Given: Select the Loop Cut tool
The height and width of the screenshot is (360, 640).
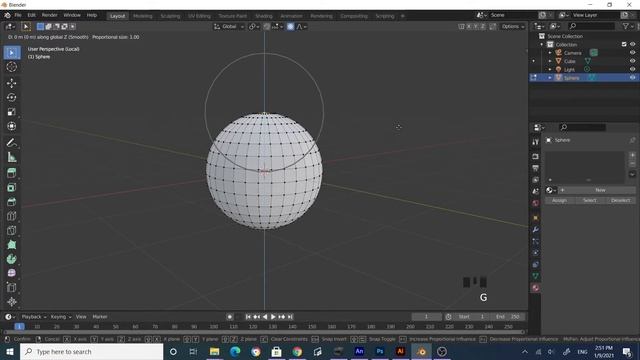Looking at the screenshot, I should (x=11, y=216).
